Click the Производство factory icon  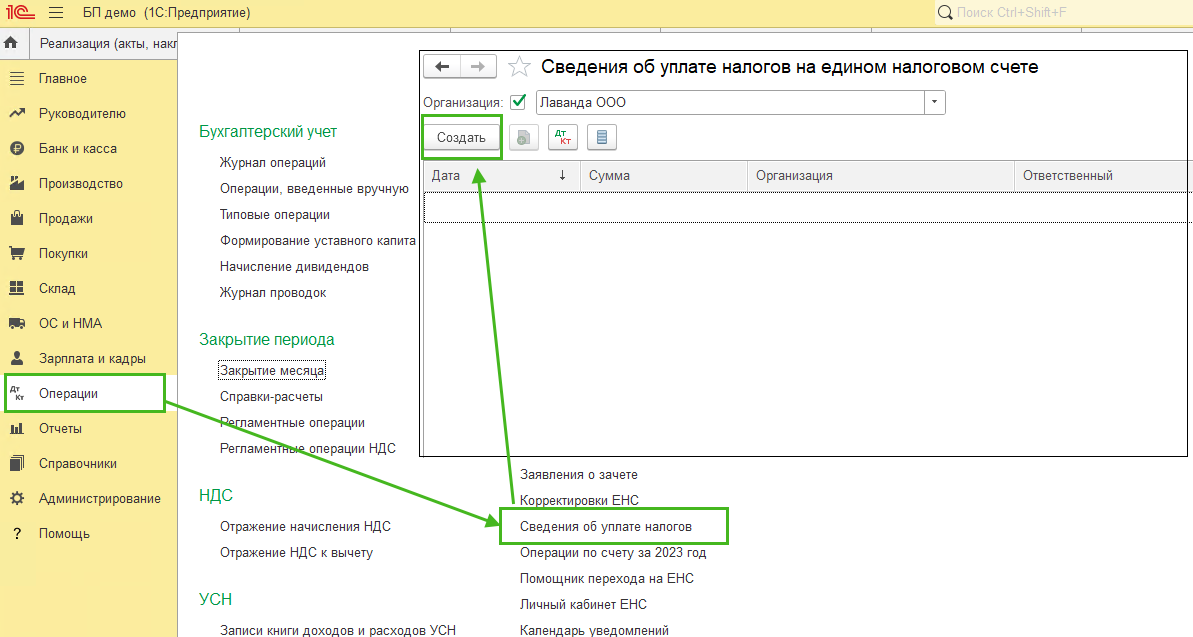[x=17, y=183]
